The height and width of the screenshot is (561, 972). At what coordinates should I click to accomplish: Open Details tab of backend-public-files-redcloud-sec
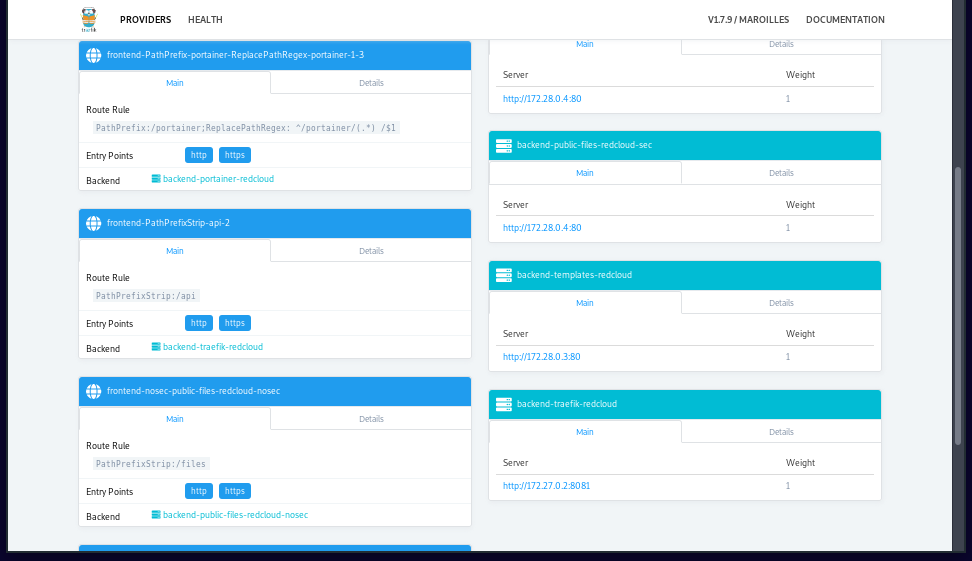coord(781,173)
